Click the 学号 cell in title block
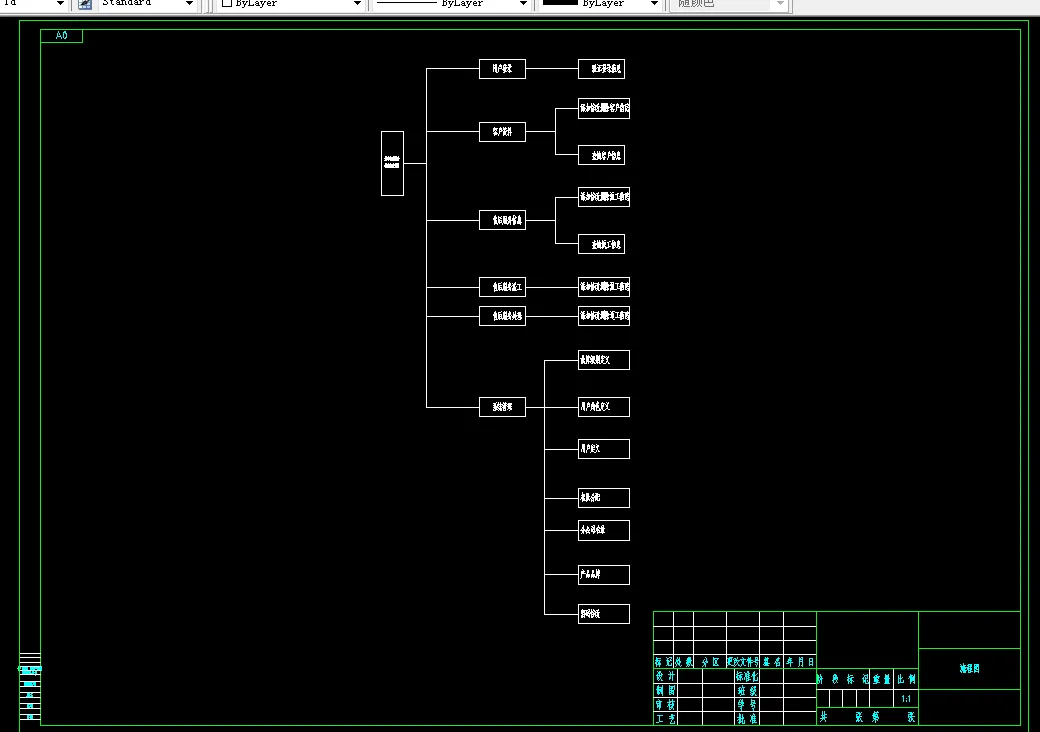This screenshot has height=732, width=1040. pyautogui.click(x=747, y=705)
